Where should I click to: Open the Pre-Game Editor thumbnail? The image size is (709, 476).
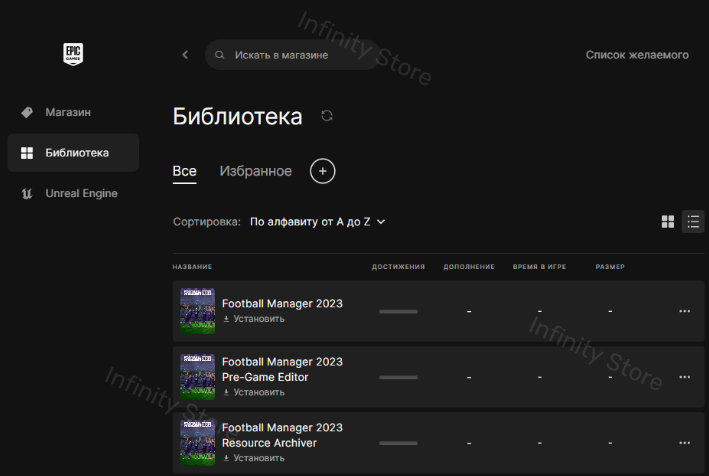198,377
